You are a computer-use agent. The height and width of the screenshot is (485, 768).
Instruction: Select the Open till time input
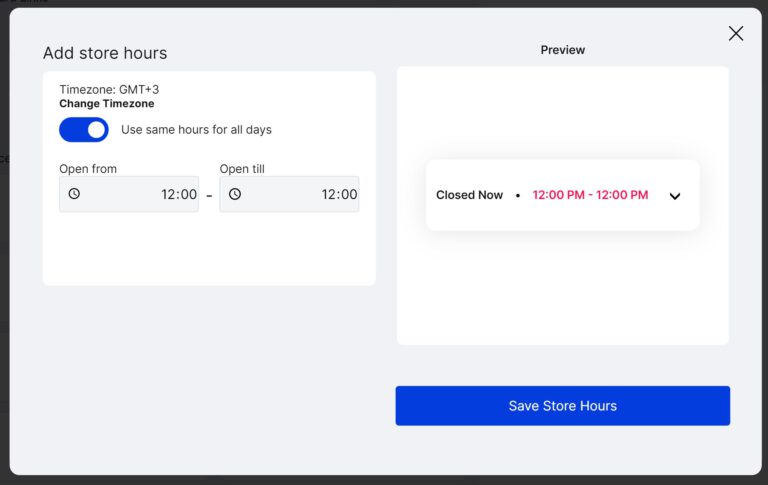[289, 194]
